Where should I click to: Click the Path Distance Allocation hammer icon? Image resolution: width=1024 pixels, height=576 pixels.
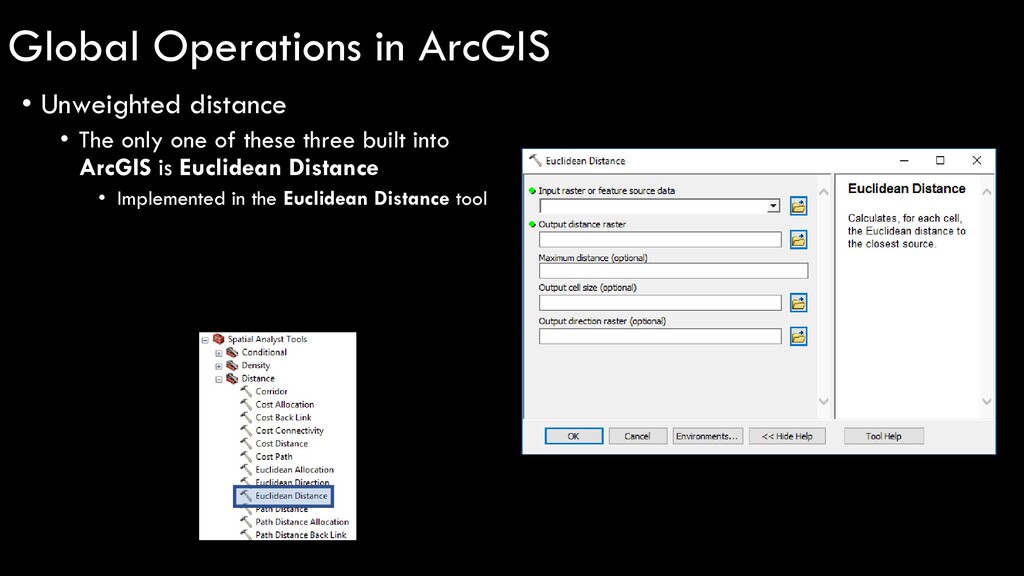point(246,522)
